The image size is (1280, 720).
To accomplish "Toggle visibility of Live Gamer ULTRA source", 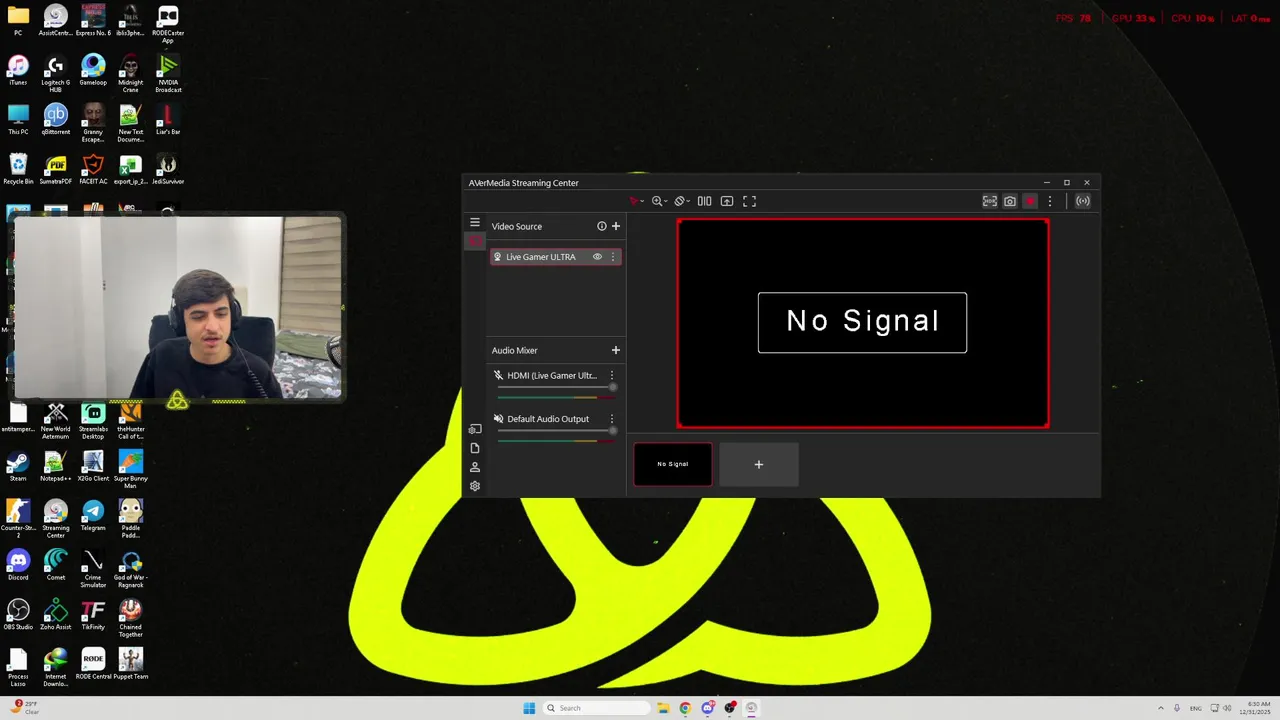I will click(x=597, y=257).
